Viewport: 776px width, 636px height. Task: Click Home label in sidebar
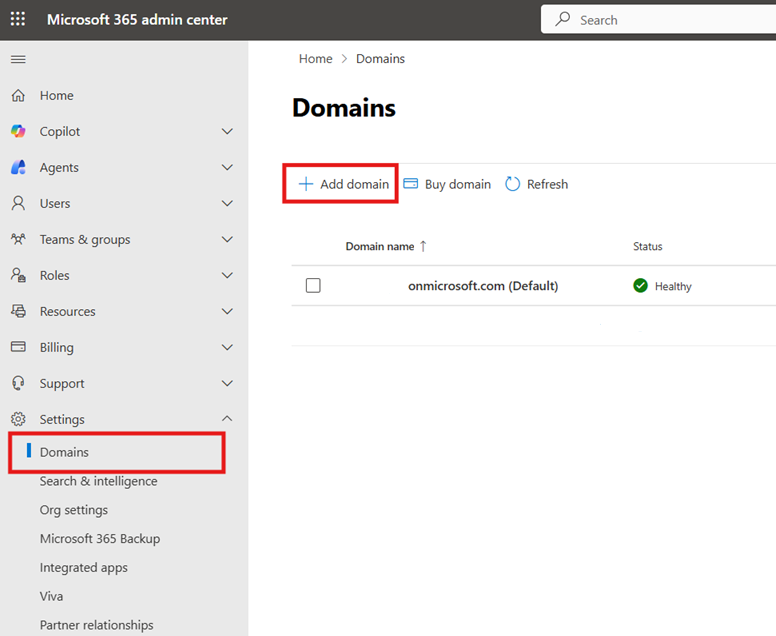coord(56,95)
